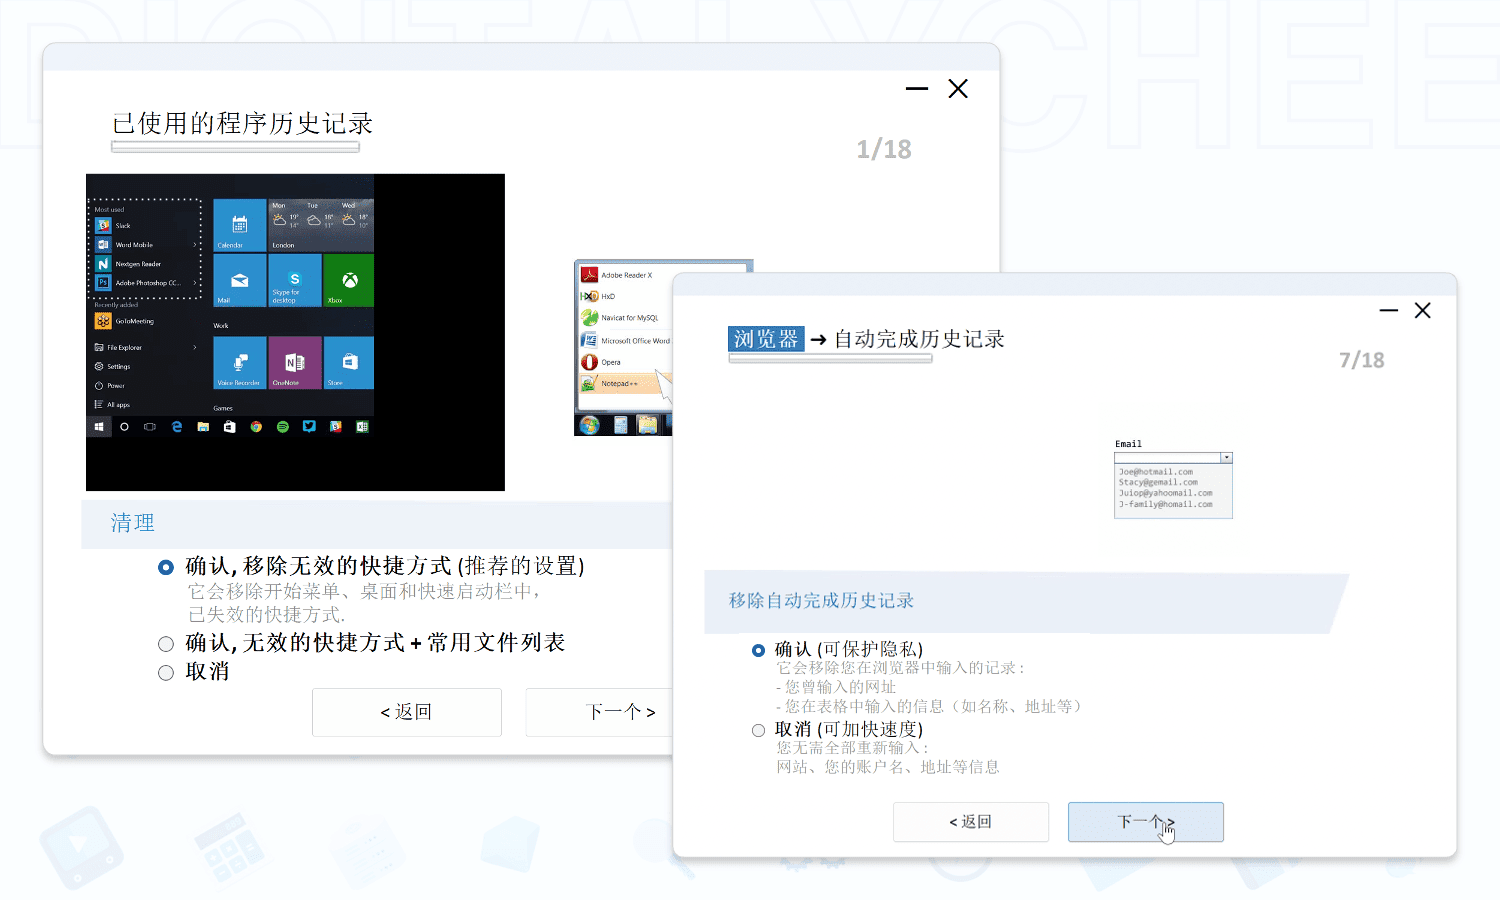
Task: Click the Adobe Reader X icon
Action: (x=590, y=275)
